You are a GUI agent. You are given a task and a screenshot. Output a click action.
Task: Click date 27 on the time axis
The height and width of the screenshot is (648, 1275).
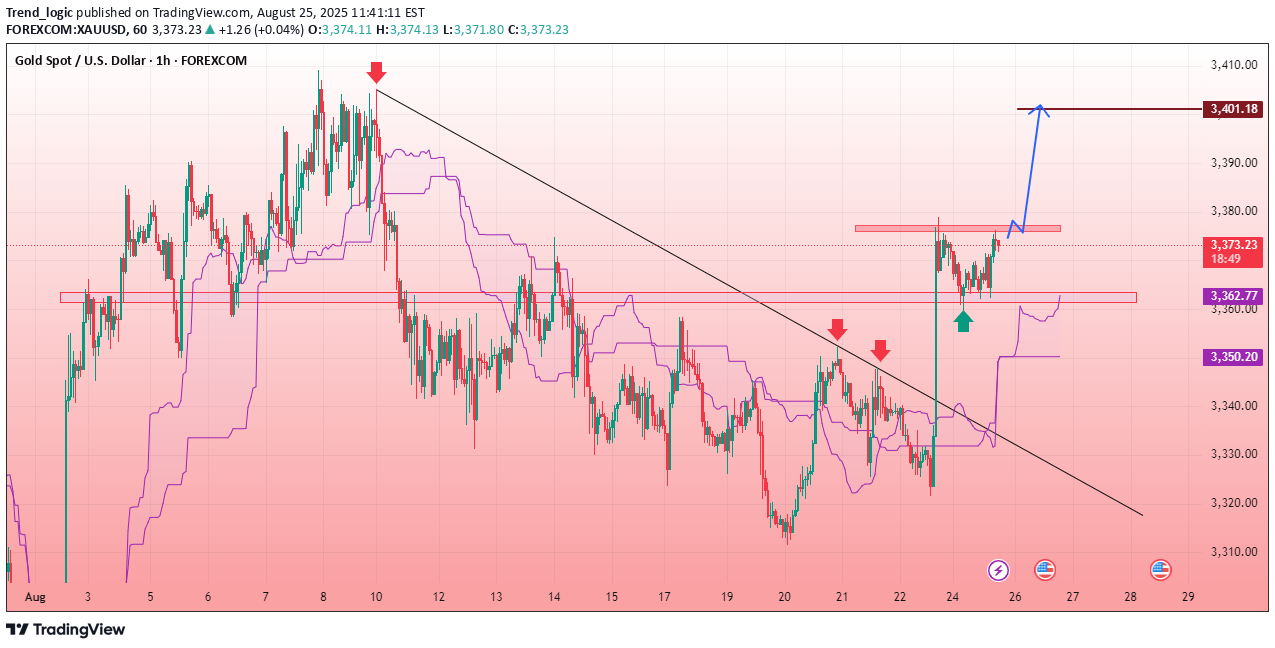1072,597
